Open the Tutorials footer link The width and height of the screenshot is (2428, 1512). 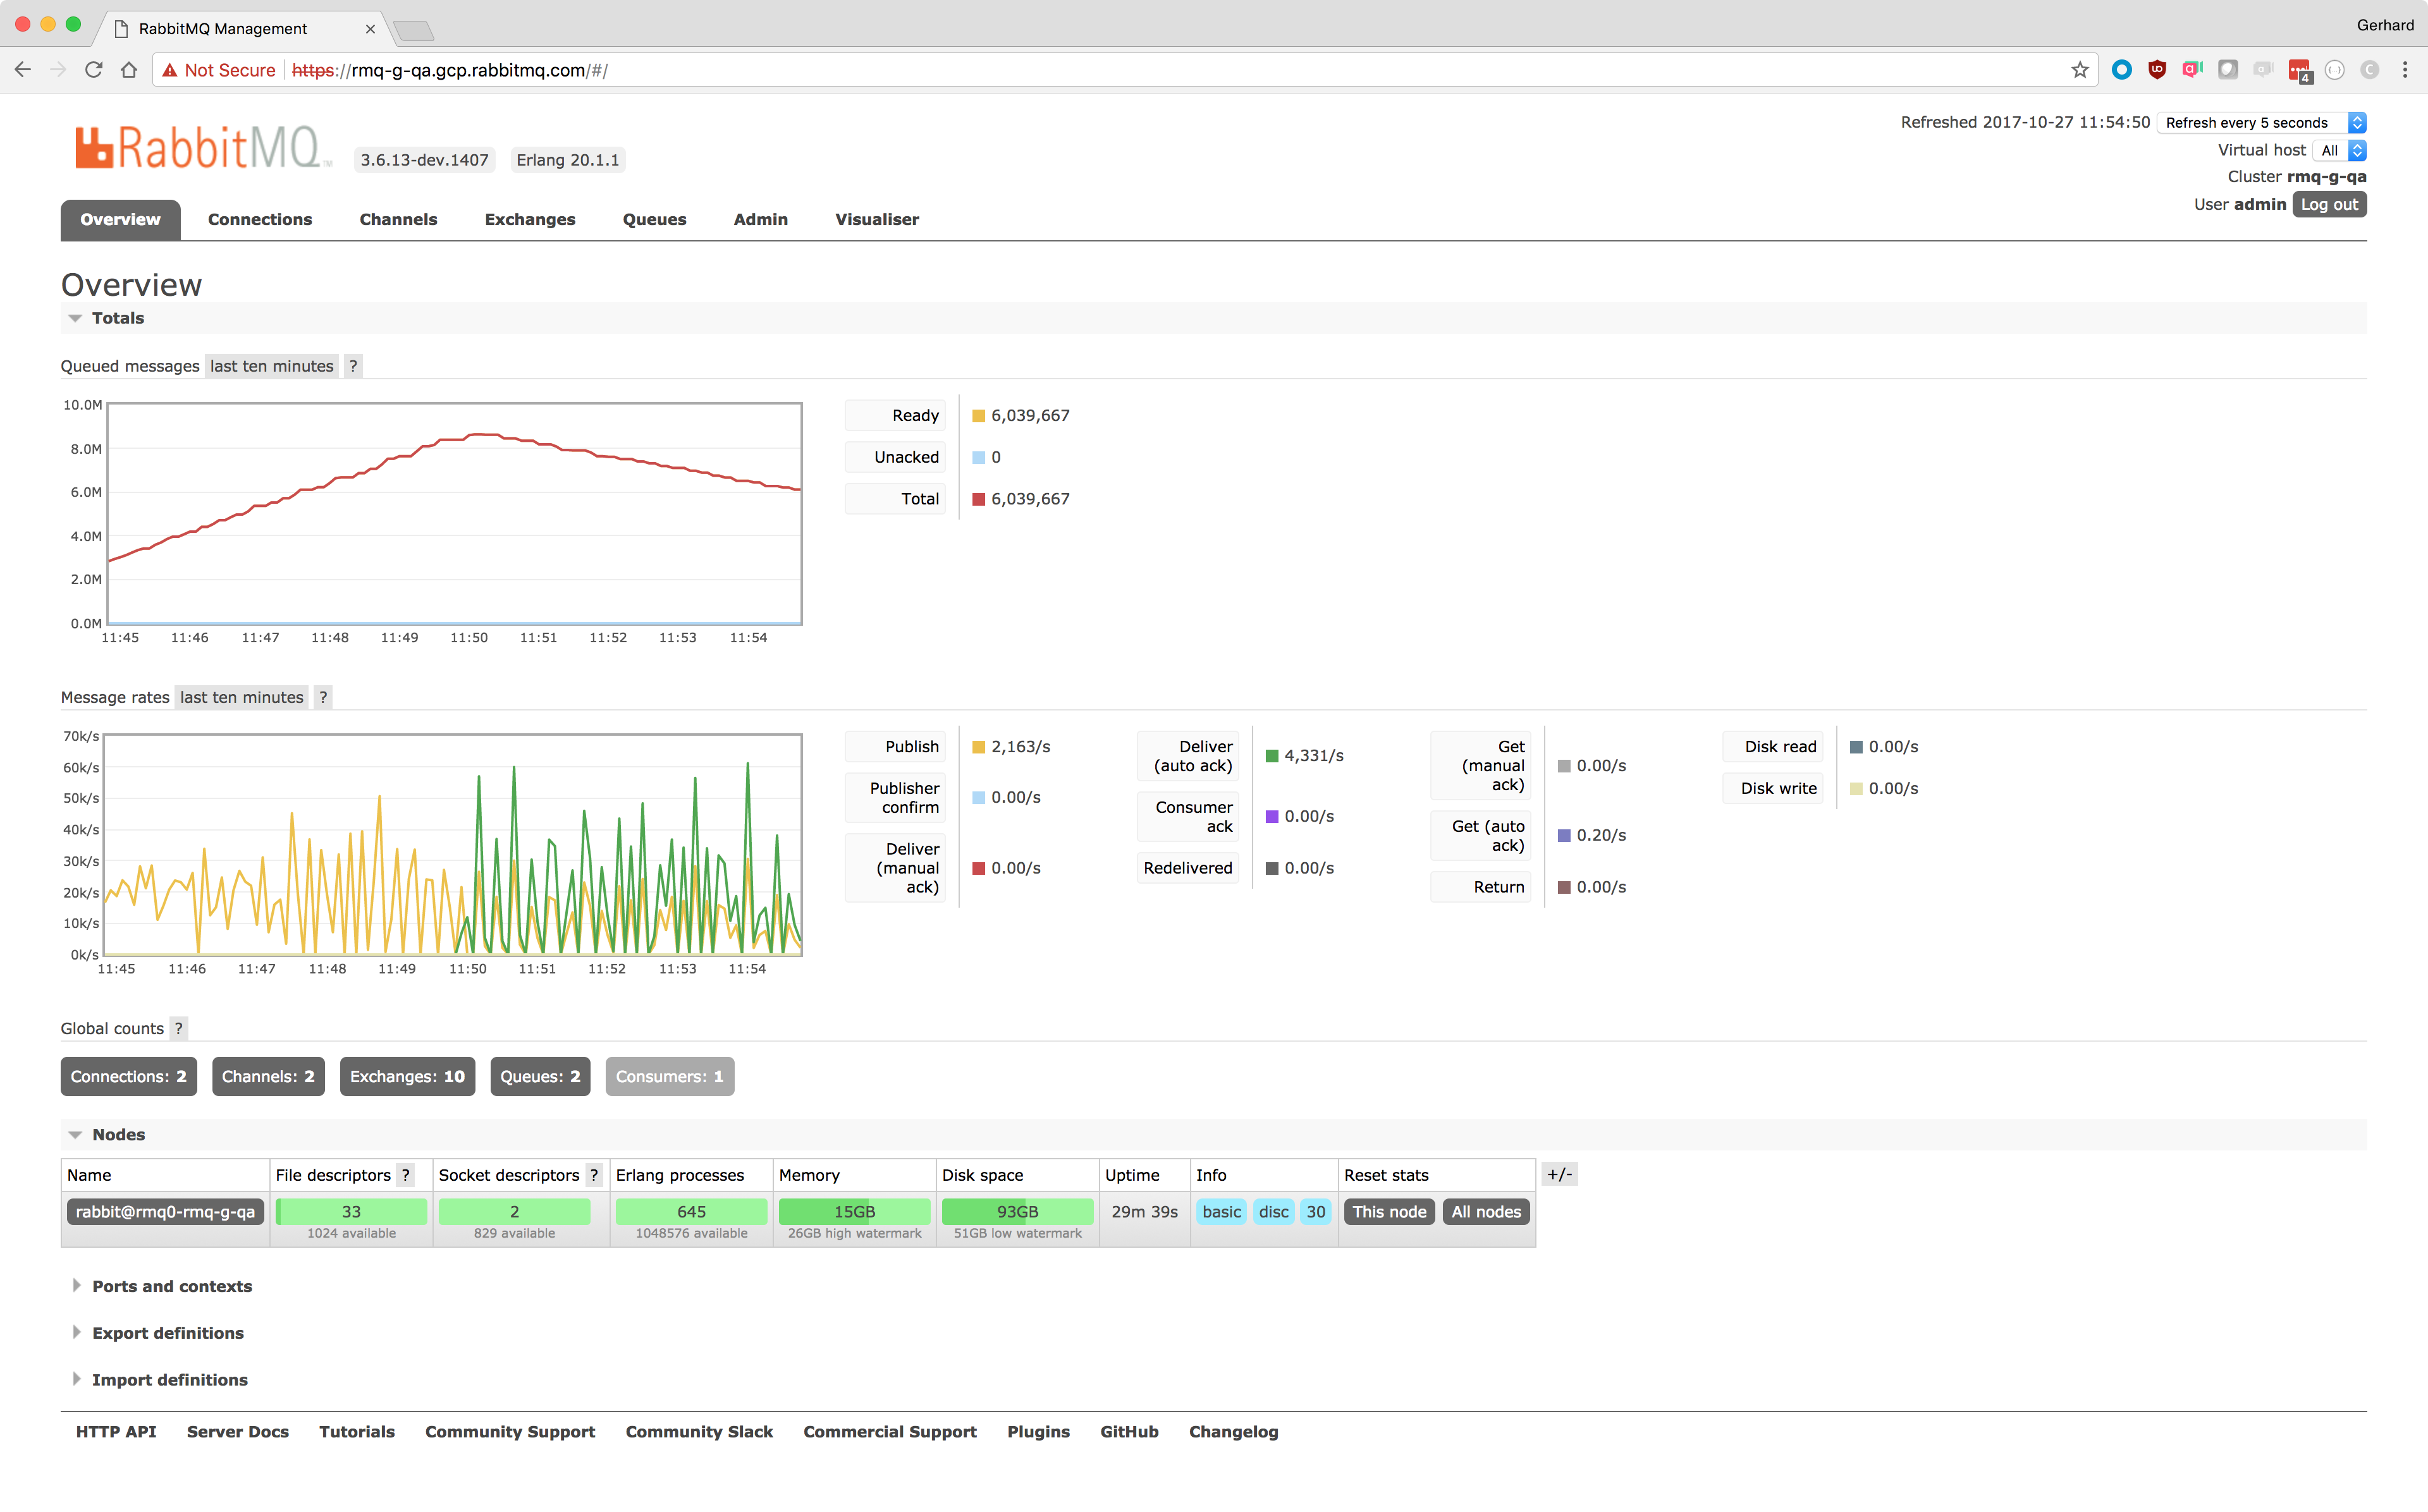click(x=357, y=1432)
